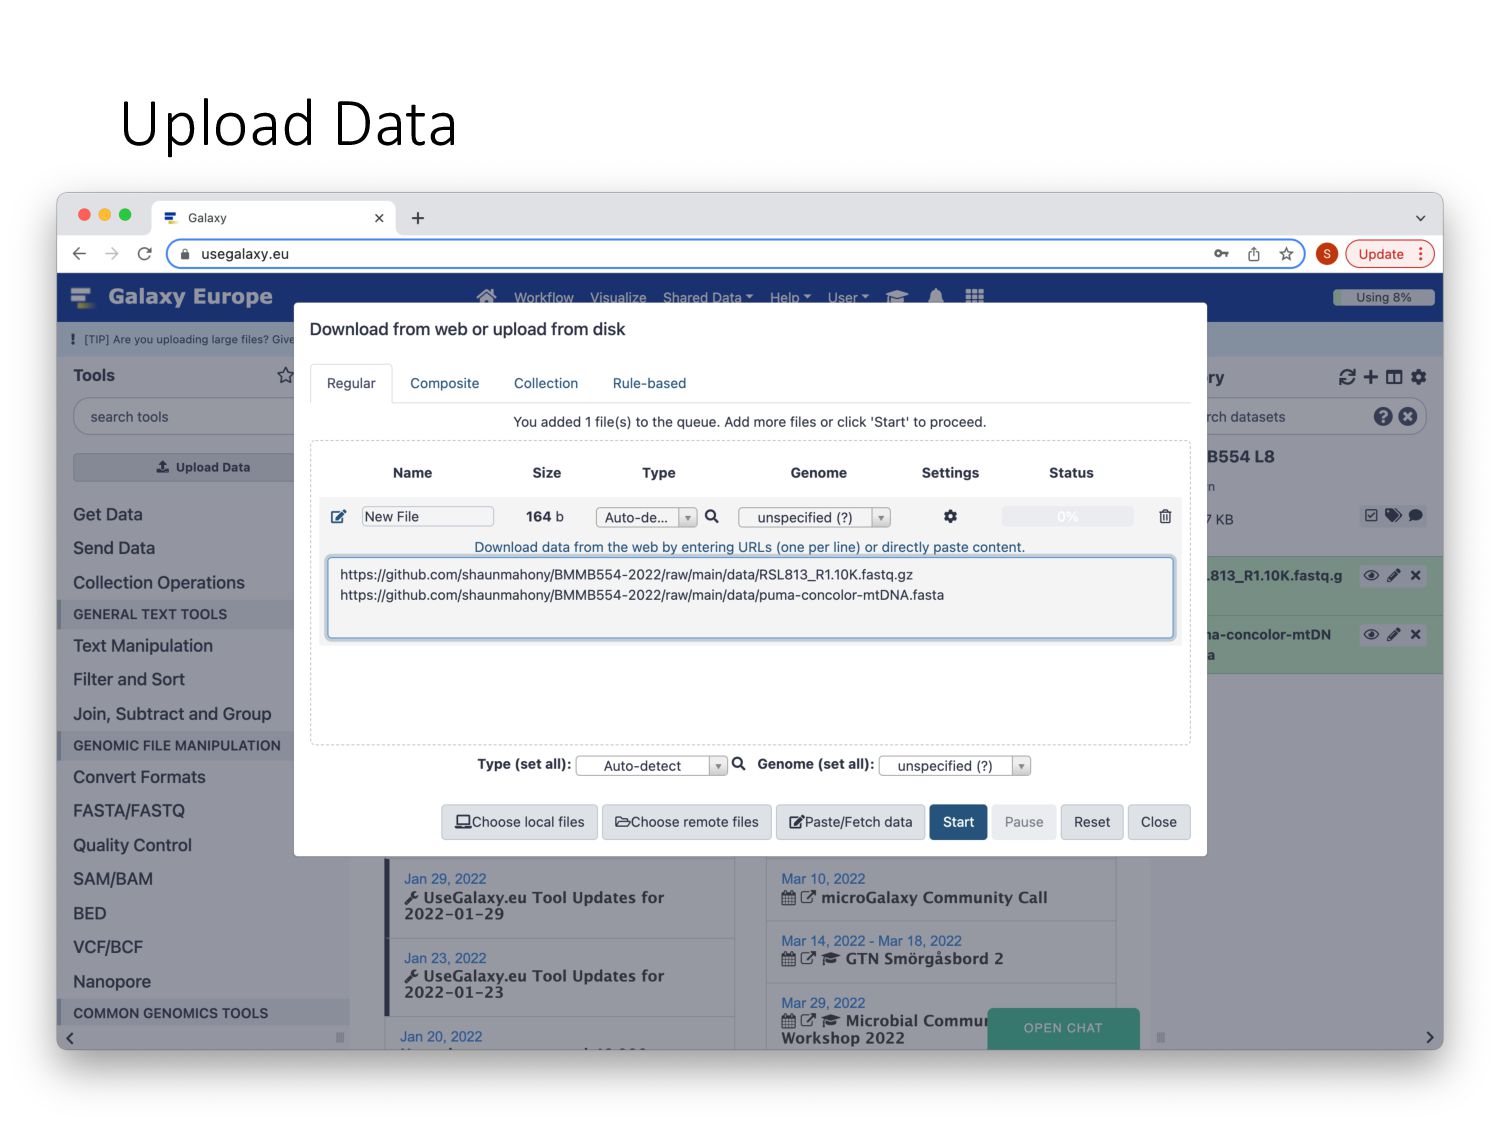Viewport: 1500px width, 1125px height.
Task: Click the New File row progress bar
Action: click(1067, 517)
